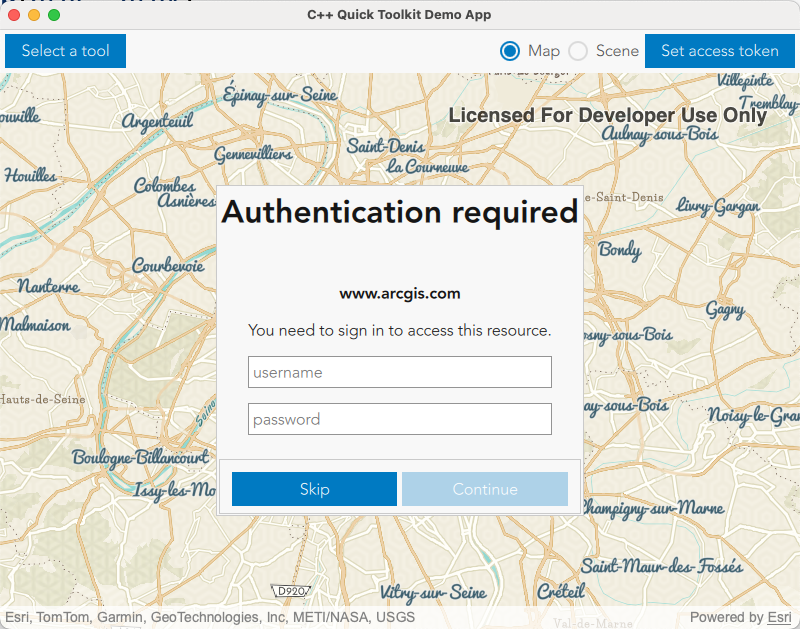
Task: Click the Saint-Denis label on the map
Action: (385, 145)
